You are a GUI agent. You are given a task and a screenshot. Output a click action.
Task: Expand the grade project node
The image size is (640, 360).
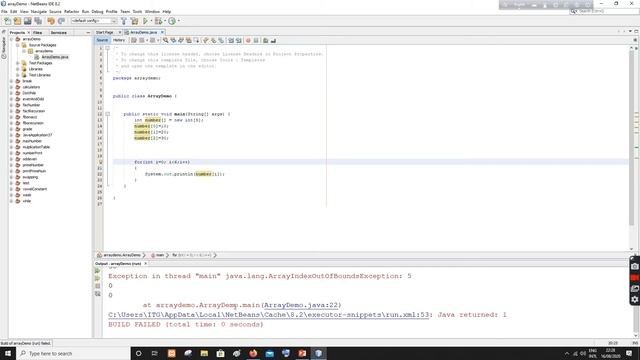tap(11, 129)
